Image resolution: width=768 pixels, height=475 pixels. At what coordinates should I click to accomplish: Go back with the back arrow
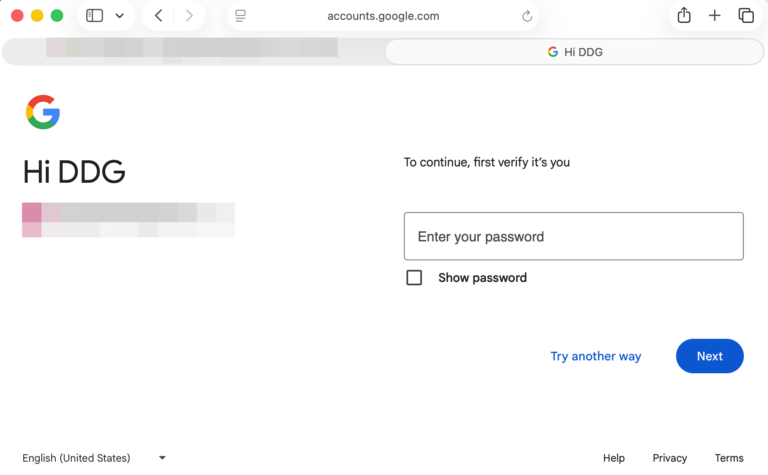(158, 16)
